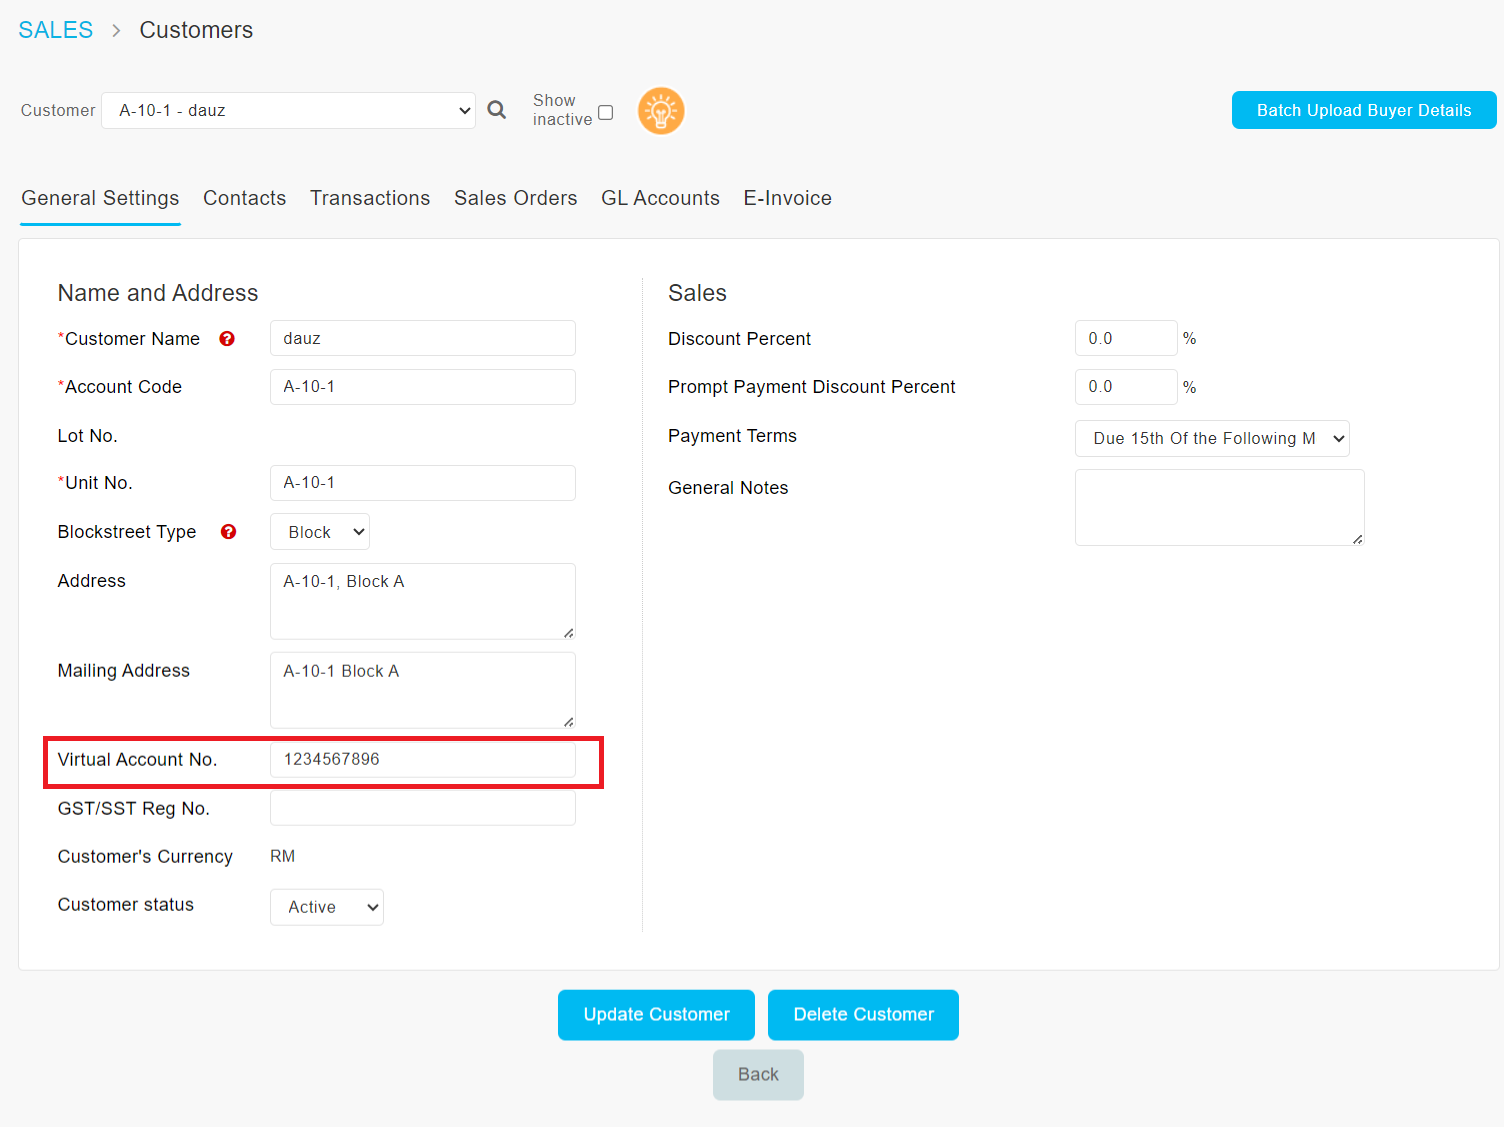Change the Customer status dropdown
The width and height of the screenshot is (1504, 1127).
326,907
